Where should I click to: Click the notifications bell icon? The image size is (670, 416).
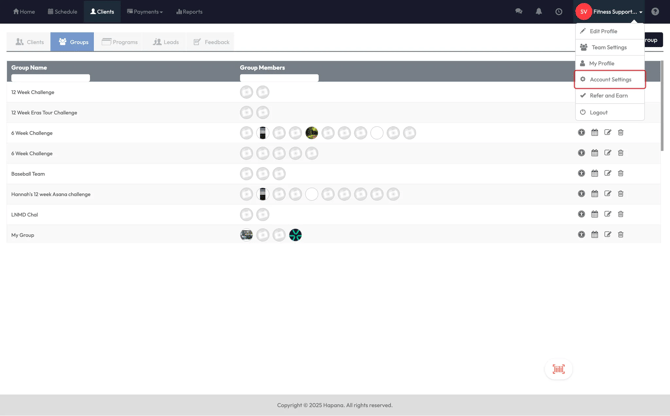pos(538,12)
